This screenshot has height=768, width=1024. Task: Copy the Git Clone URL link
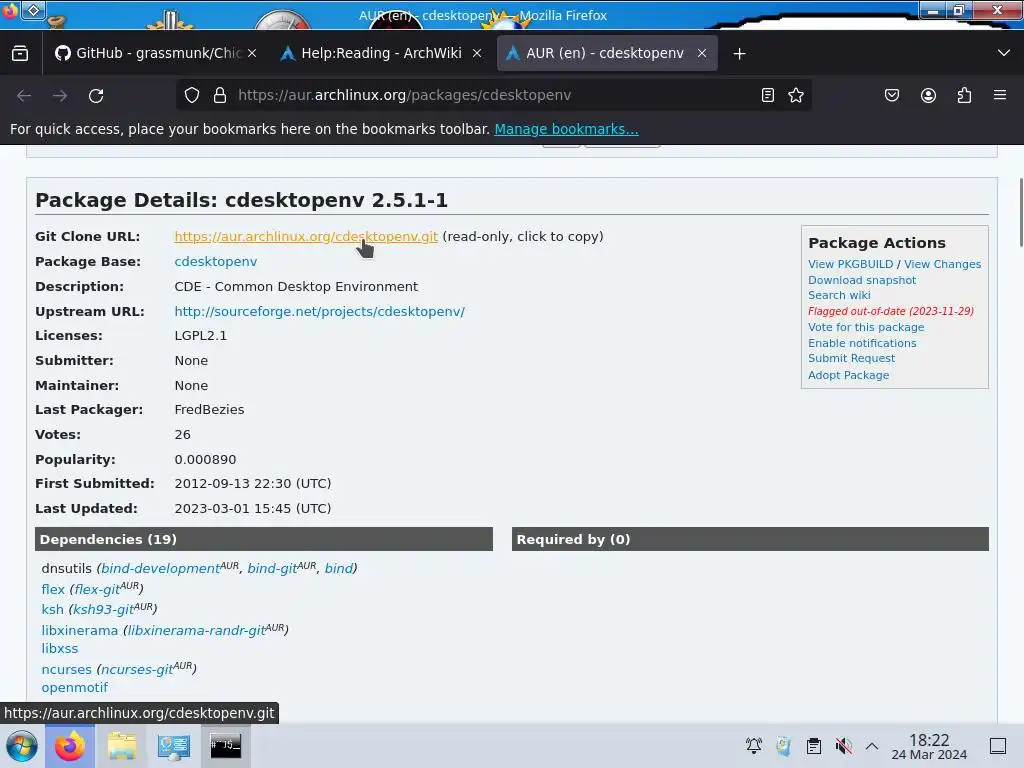coord(306,236)
